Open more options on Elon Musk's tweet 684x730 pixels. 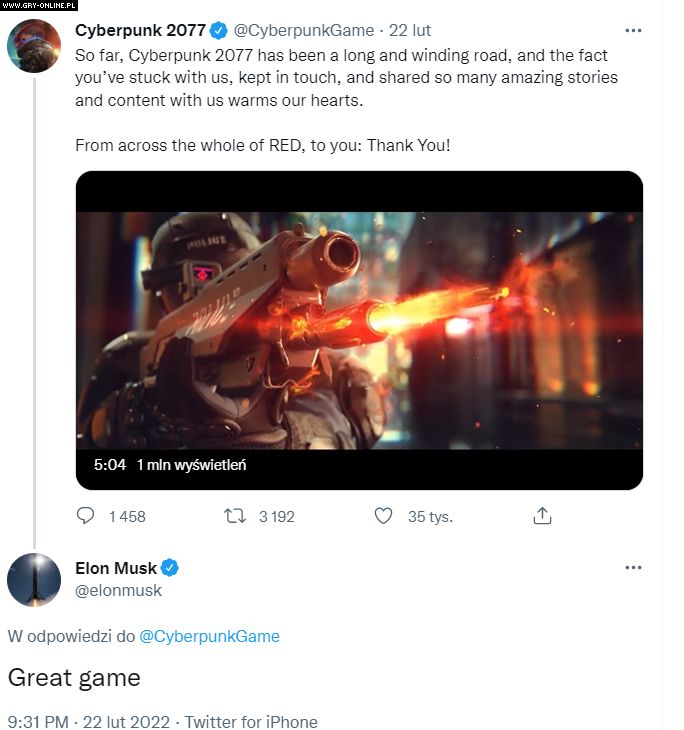(633, 568)
